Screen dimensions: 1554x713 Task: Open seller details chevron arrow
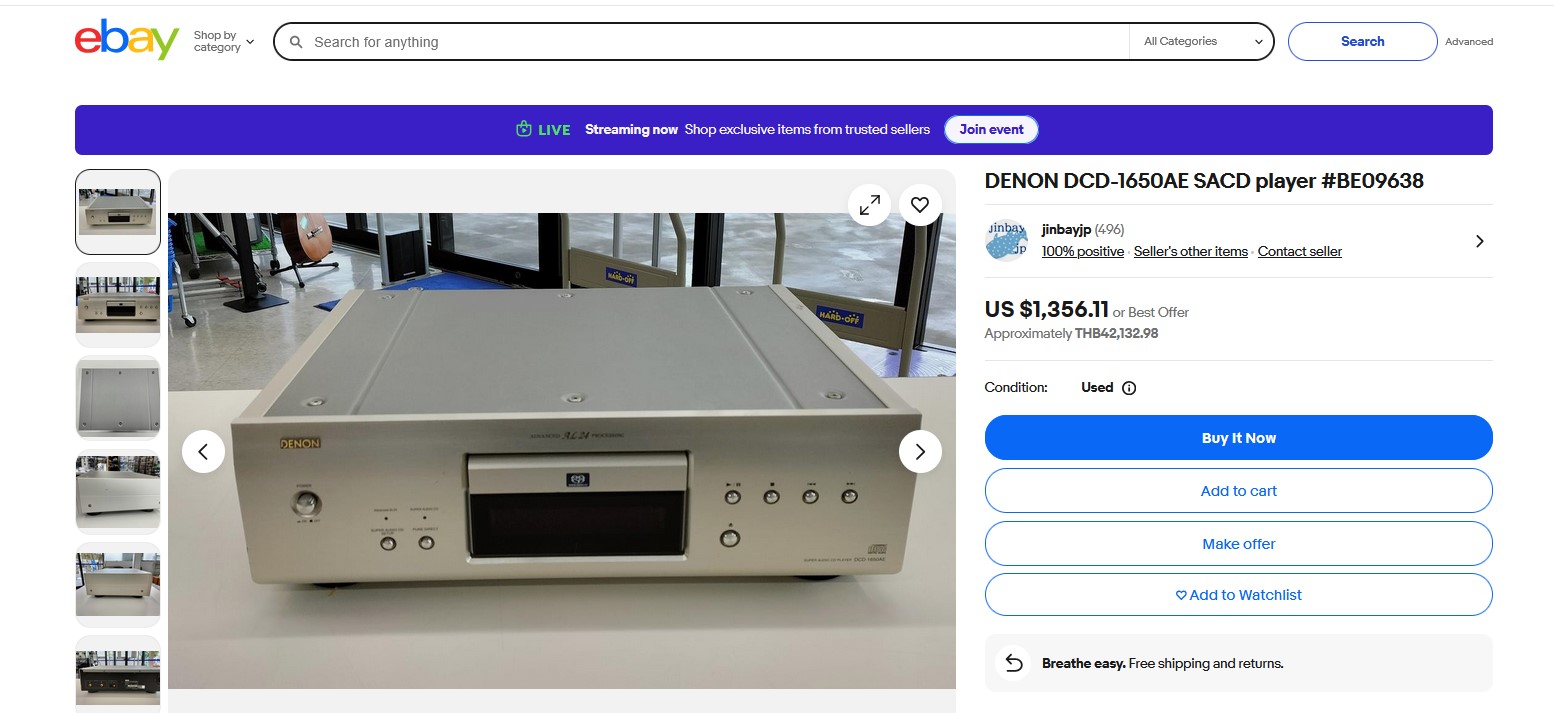click(1479, 241)
